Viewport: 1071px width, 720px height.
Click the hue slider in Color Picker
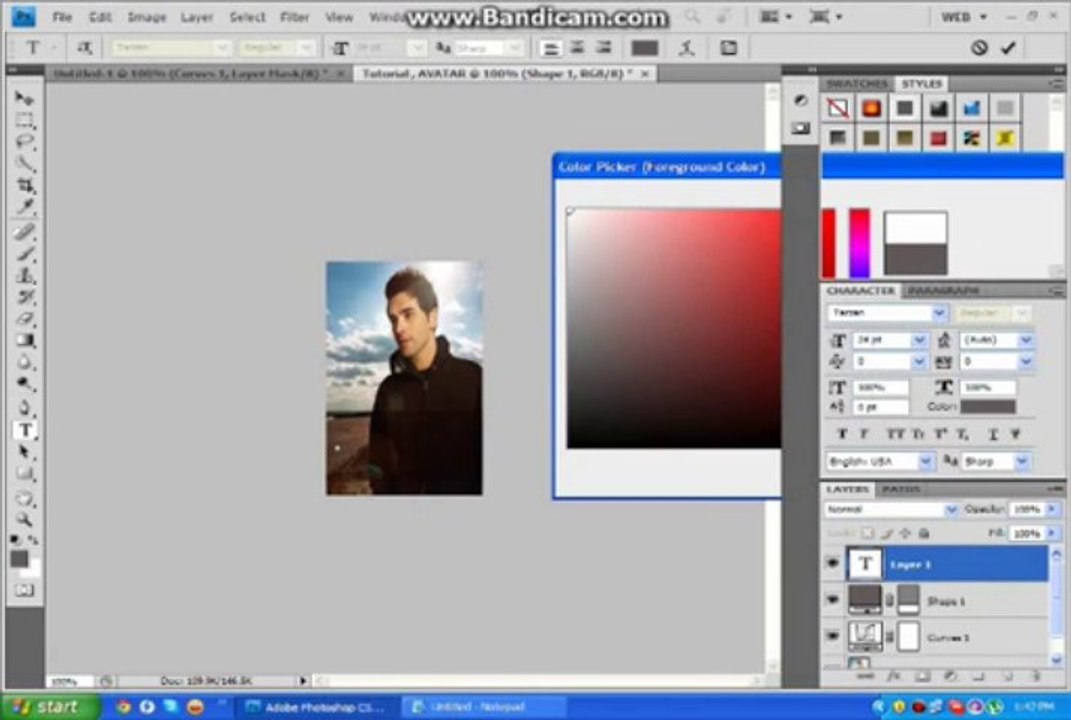click(x=859, y=244)
